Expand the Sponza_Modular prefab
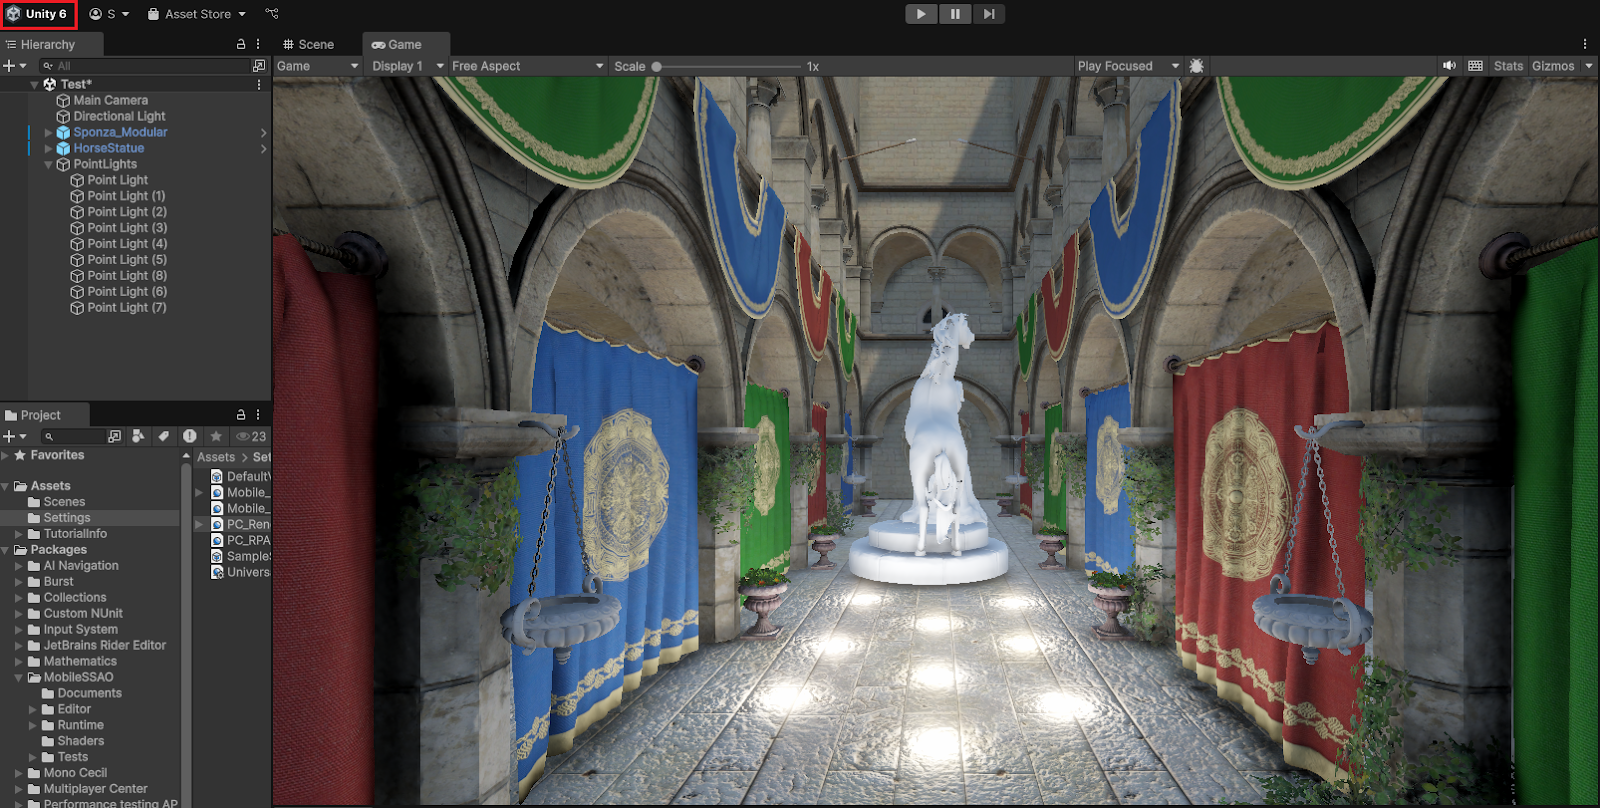 pyautogui.click(x=48, y=132)
